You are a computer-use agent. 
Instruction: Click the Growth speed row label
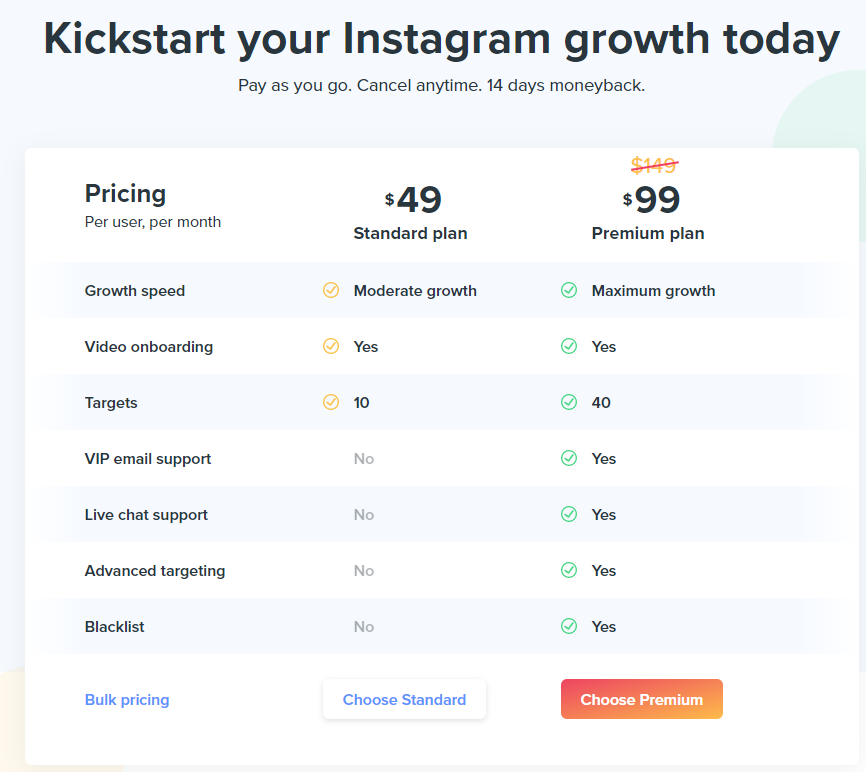pos(135,291)
